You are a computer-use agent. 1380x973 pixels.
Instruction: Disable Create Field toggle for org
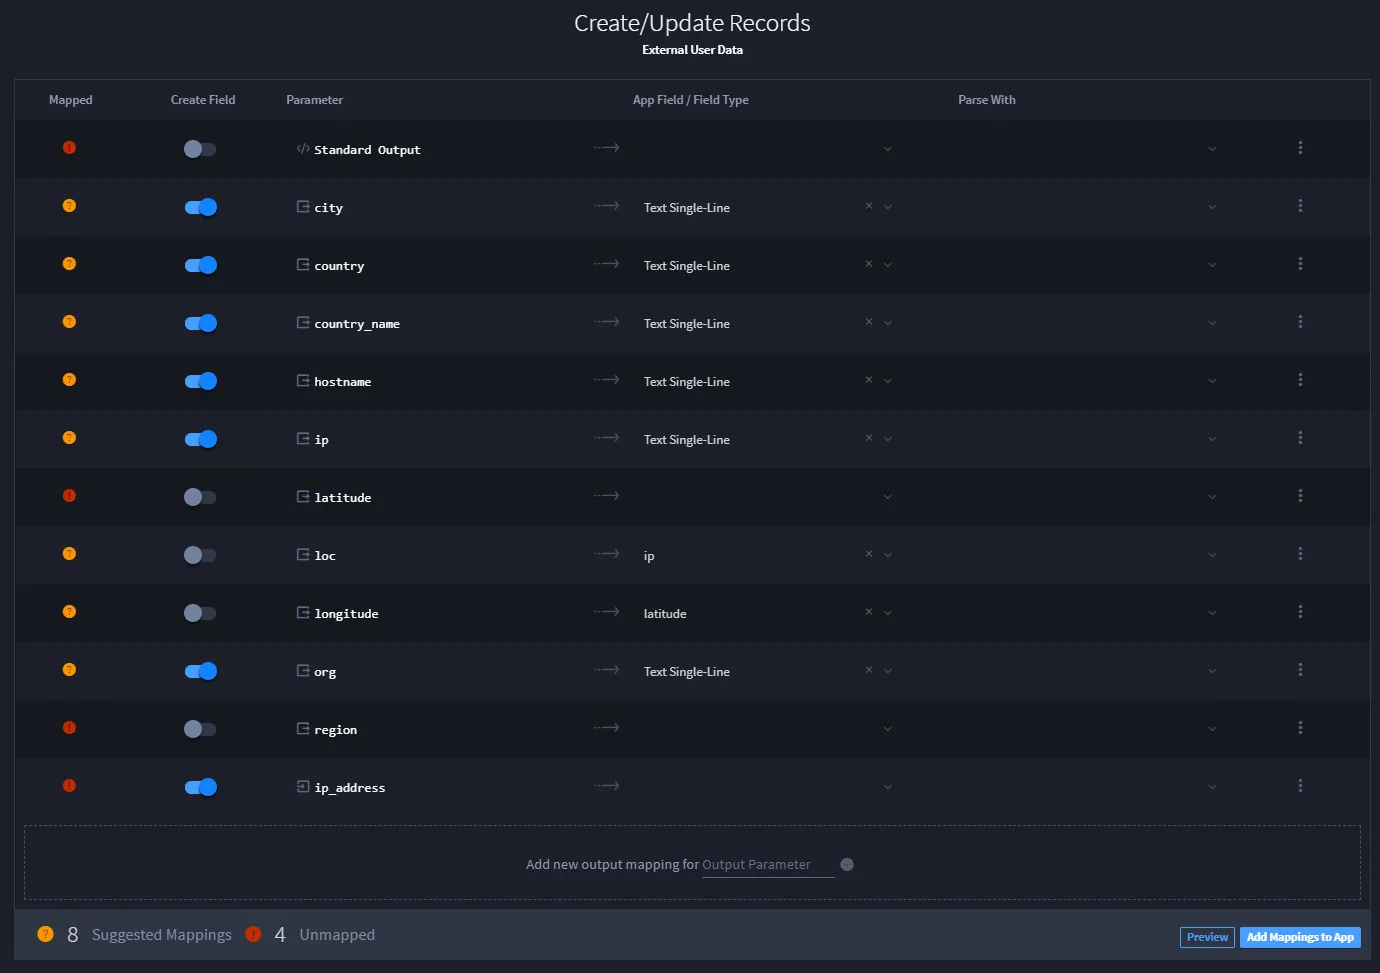[x=200, y=671]
